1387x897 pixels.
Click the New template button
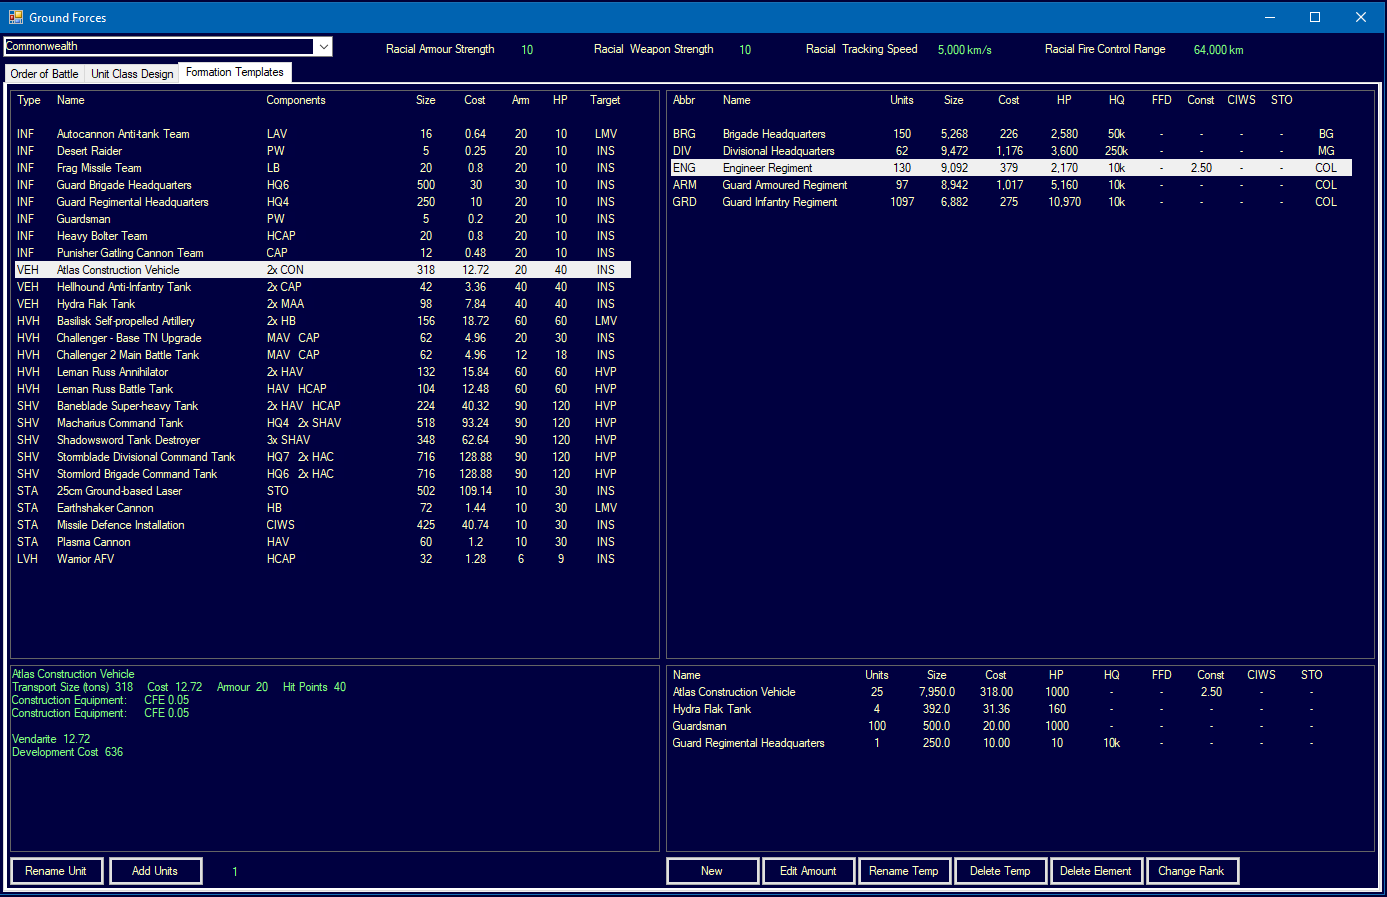(712, 871)
